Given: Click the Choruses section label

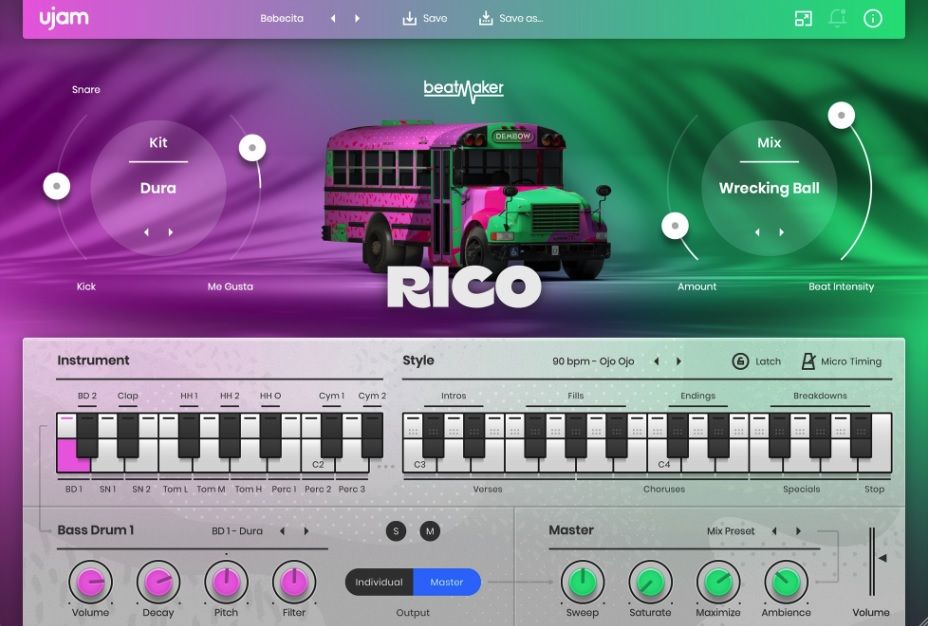Looking at the screenshot, I should 664,489.
